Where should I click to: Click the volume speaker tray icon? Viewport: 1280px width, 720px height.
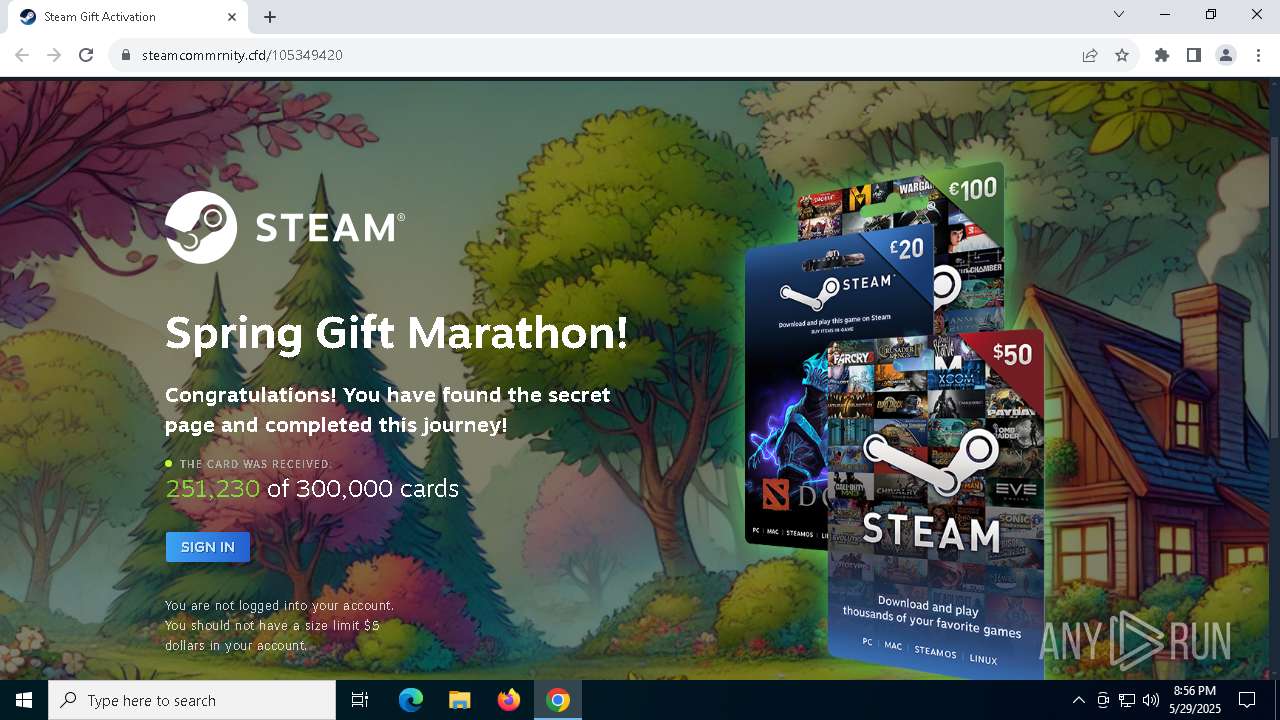(1151, 700)
